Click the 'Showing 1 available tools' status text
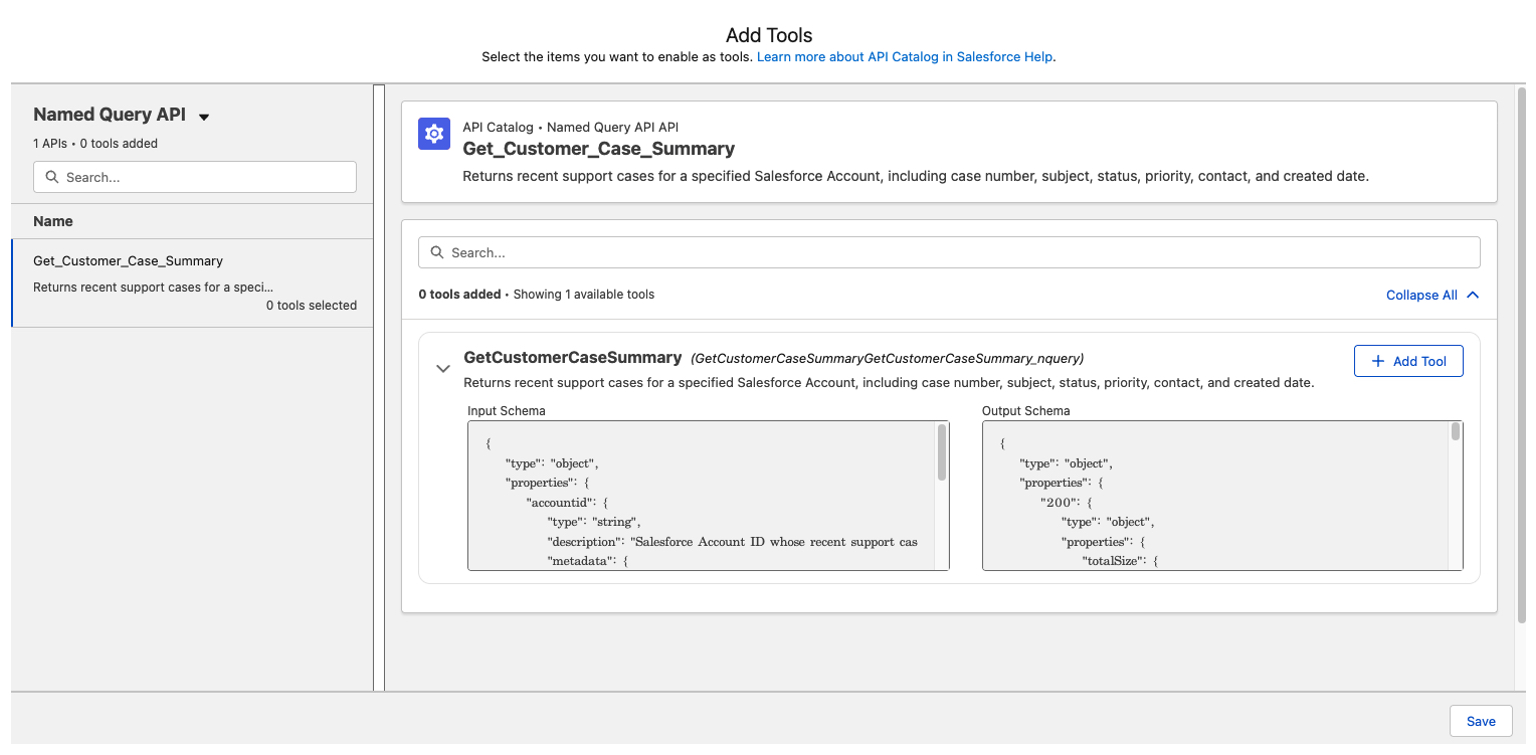The width and height of the screenshot is (1536, 755). click(584, 295)
